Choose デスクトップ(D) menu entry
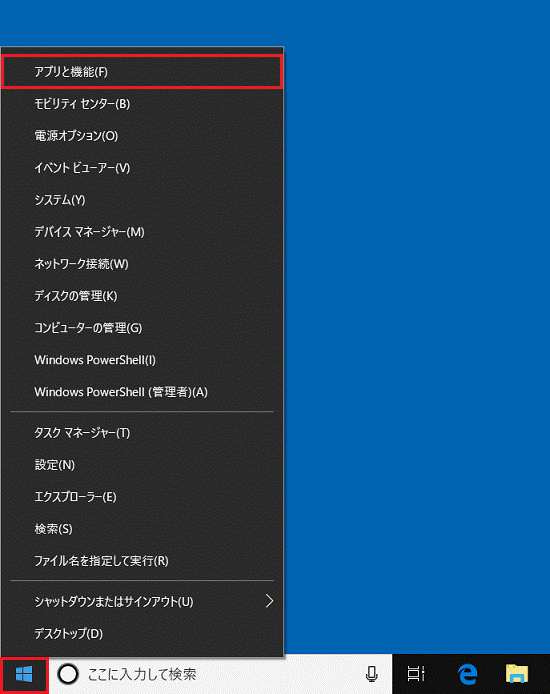Screen dimensions: 550x694 point(142,633)
